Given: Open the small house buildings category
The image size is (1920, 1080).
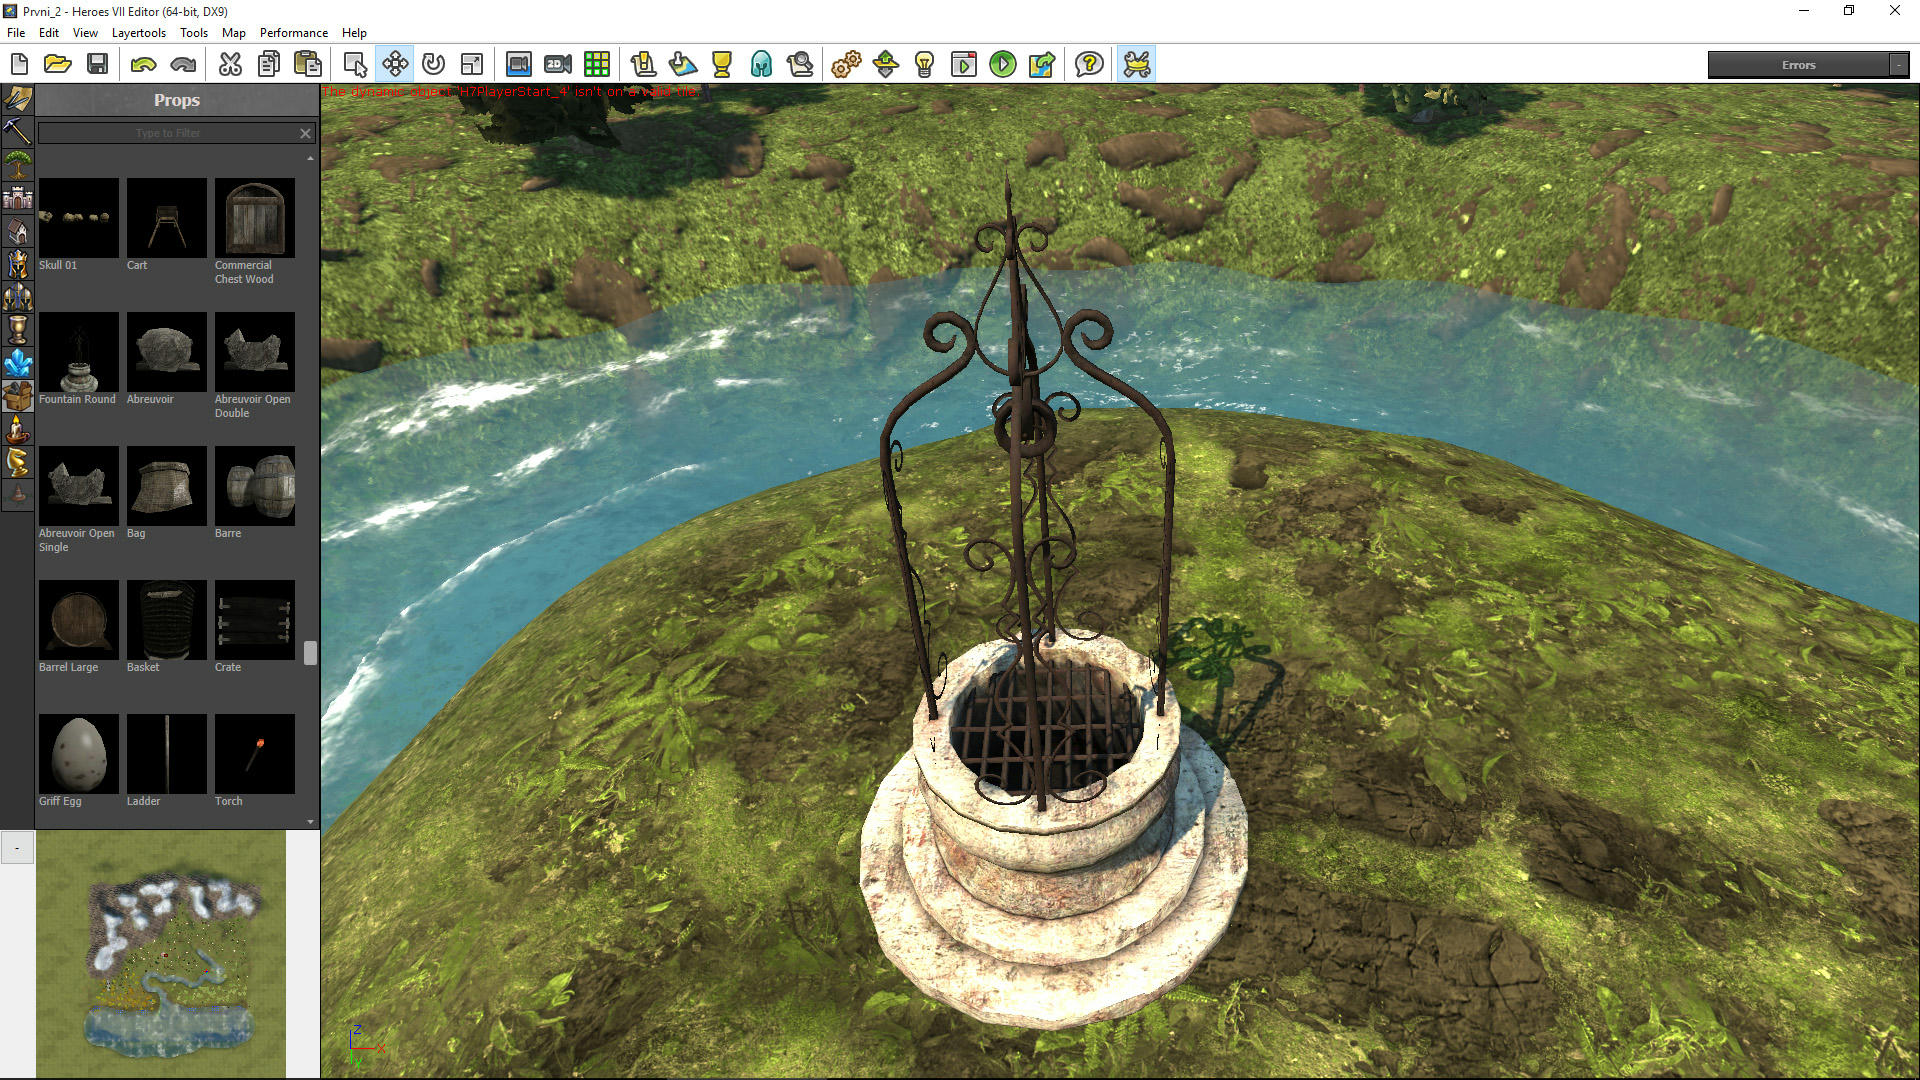Looking at the screenshot, I should [17, 231].
